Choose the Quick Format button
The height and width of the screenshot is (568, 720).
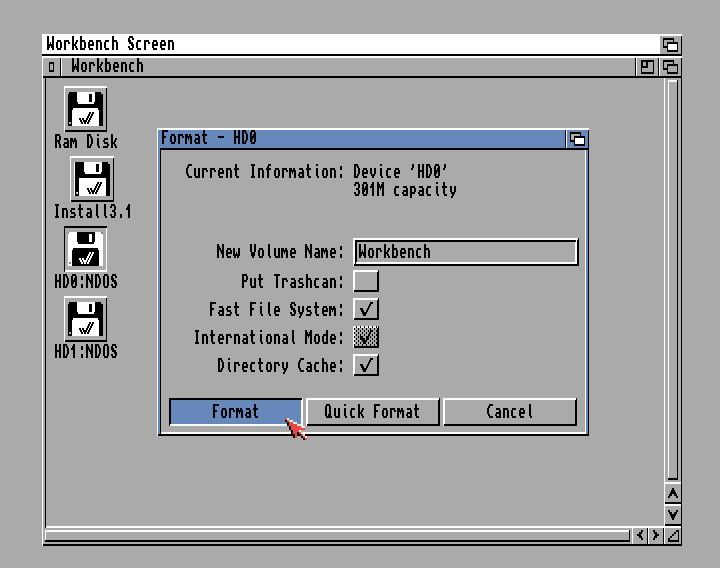click(x=372, y=412)
